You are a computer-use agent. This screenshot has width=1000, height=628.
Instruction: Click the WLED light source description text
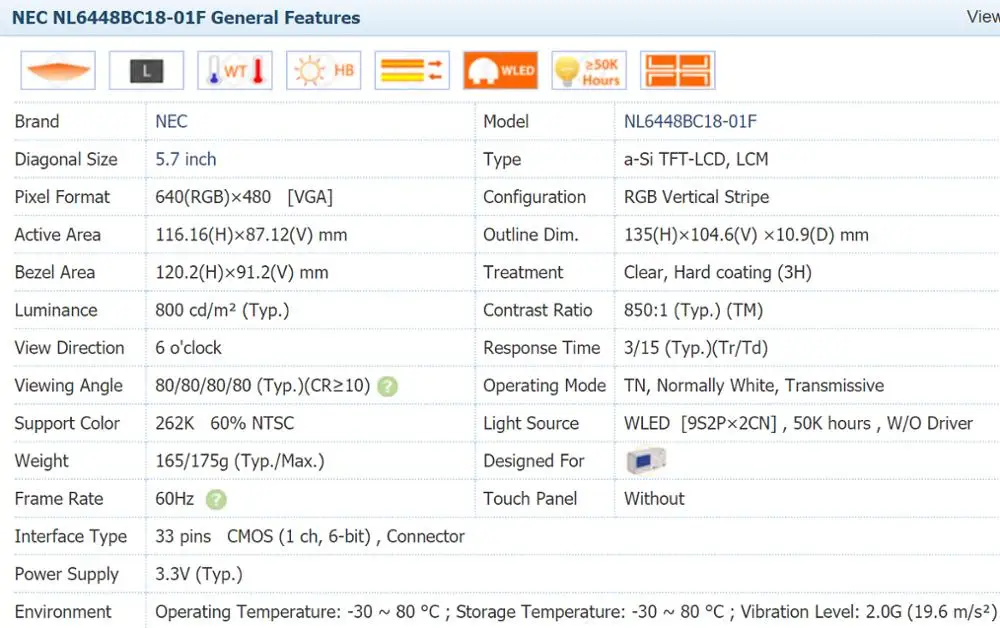pos(798,423)
